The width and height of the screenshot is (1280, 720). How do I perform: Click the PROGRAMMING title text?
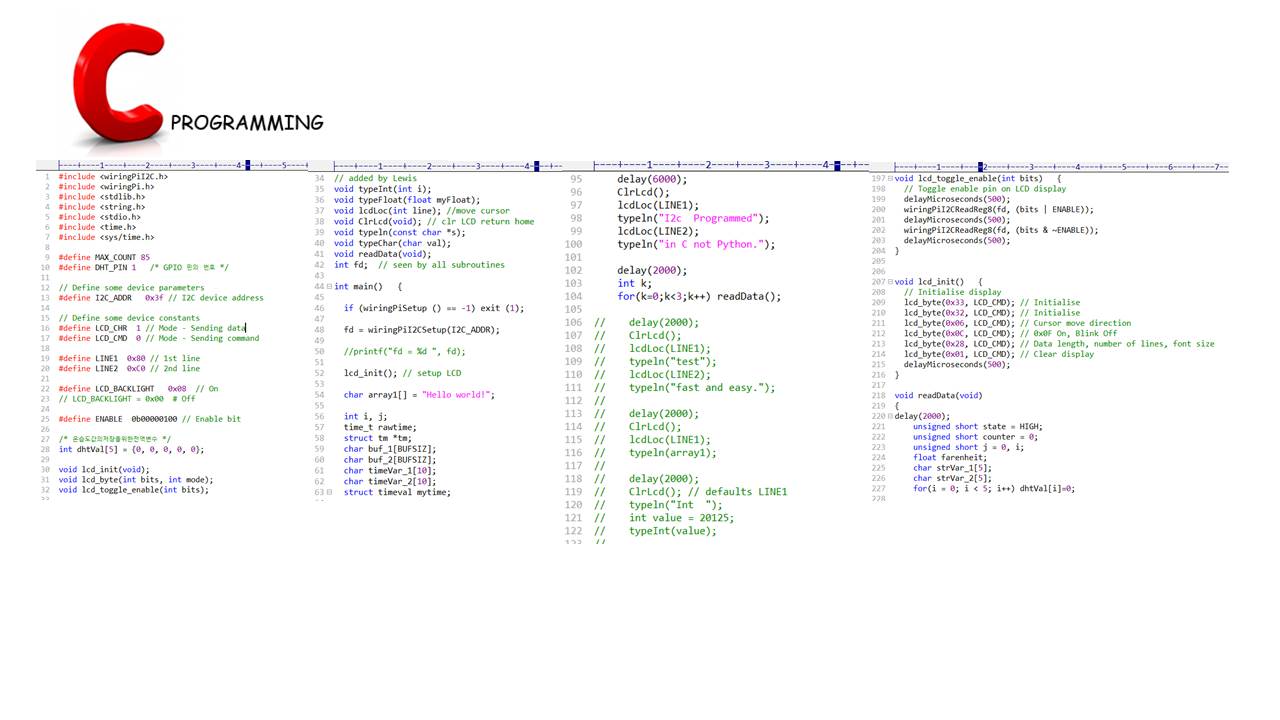(x=246, y=123)
